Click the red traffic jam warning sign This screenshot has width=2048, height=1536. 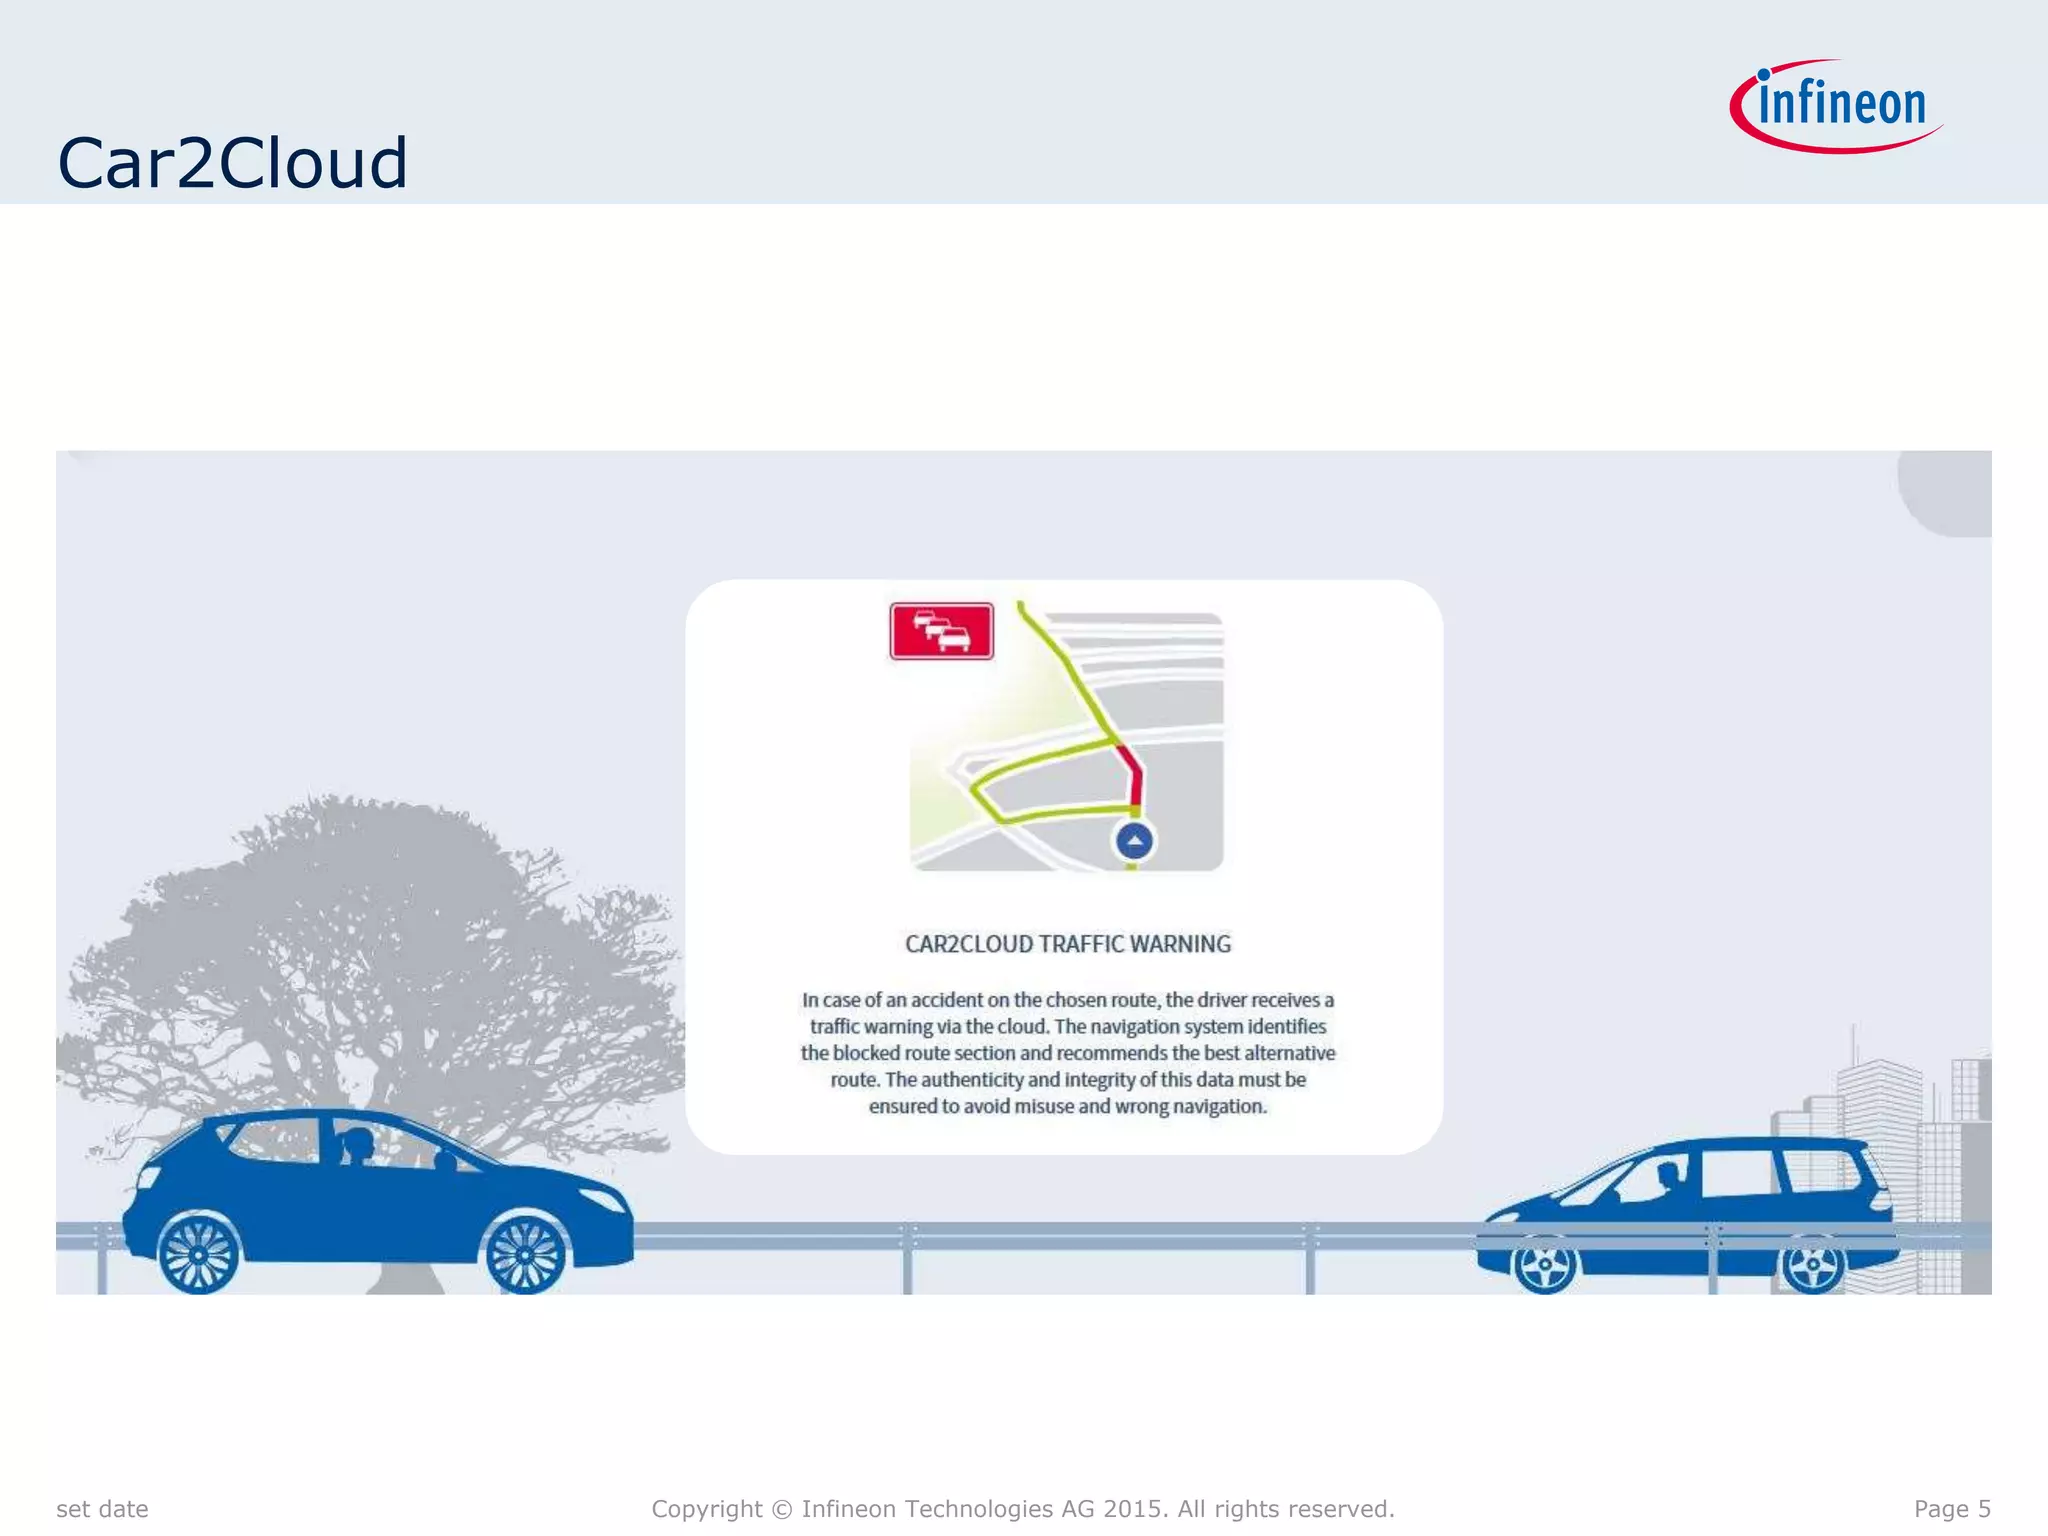click(941, 631)
